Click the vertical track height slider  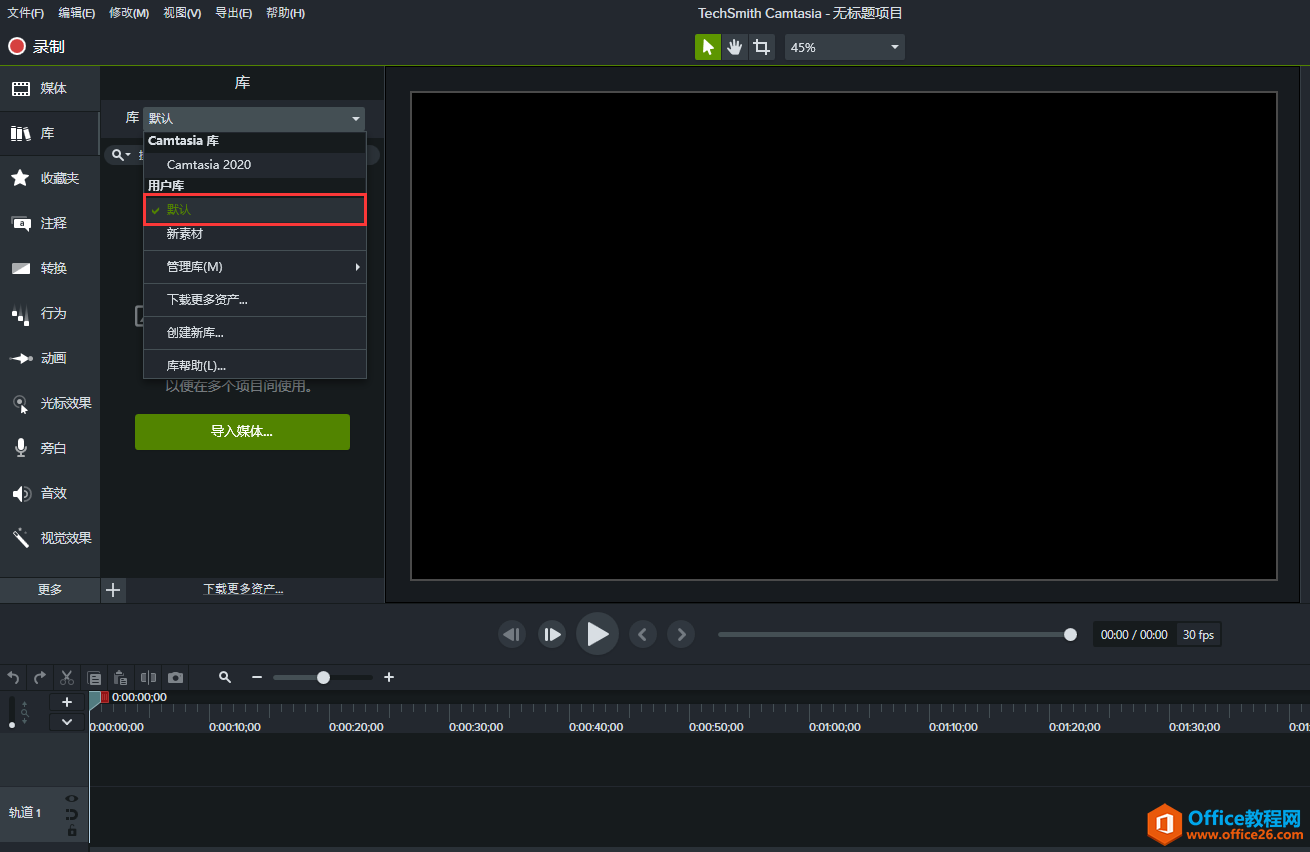click(12, 712)
